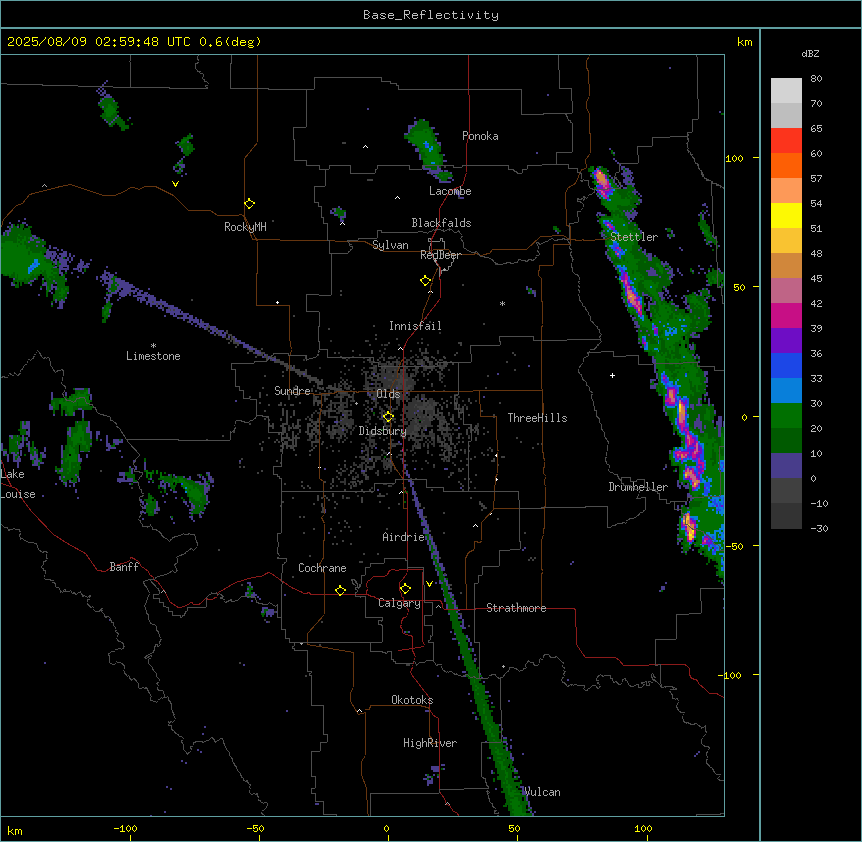This screenshot has height=842, width=862.
Task: Click the asterisk marker above Limestone
Action: pyautogui.click(x=153, y=346)
